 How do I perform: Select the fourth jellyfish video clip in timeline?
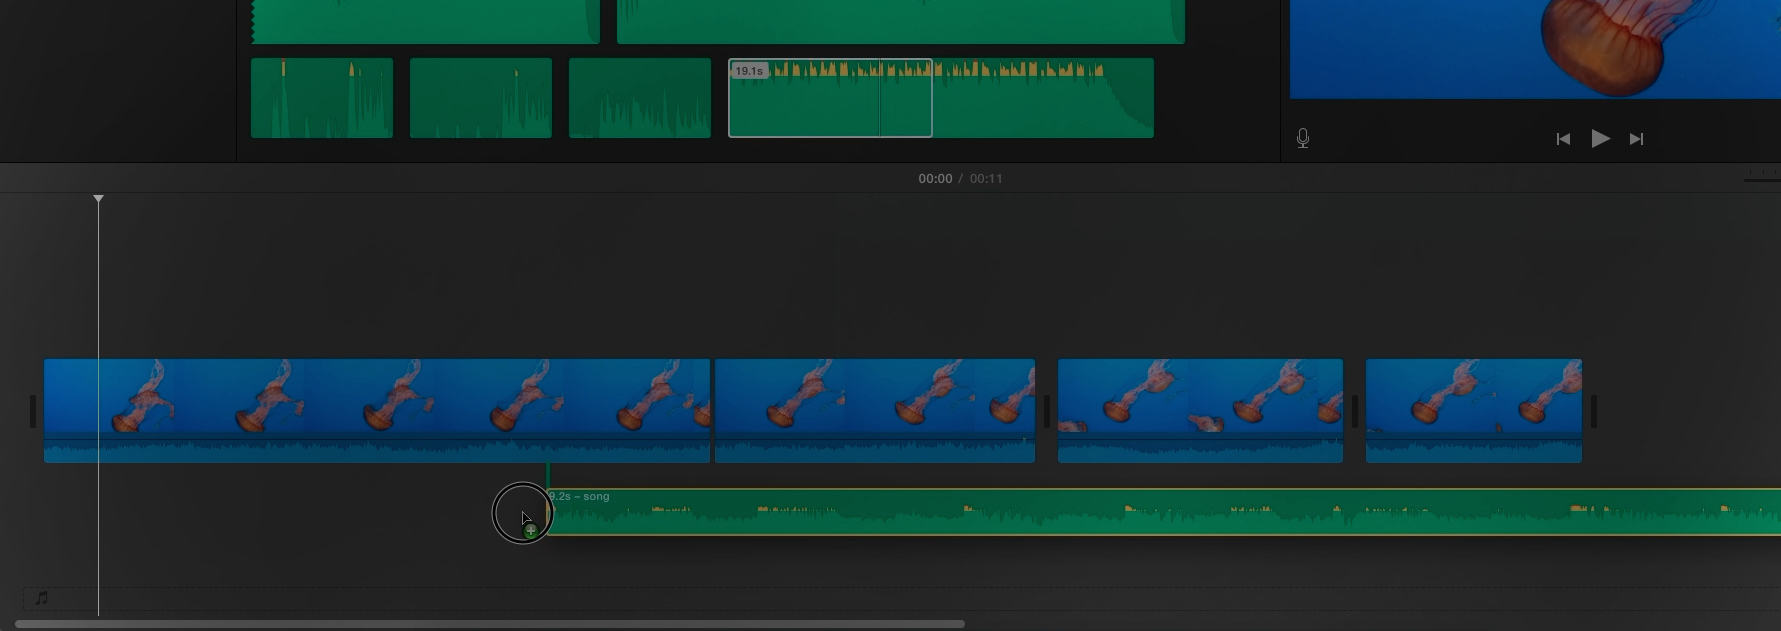point(1473,410)
